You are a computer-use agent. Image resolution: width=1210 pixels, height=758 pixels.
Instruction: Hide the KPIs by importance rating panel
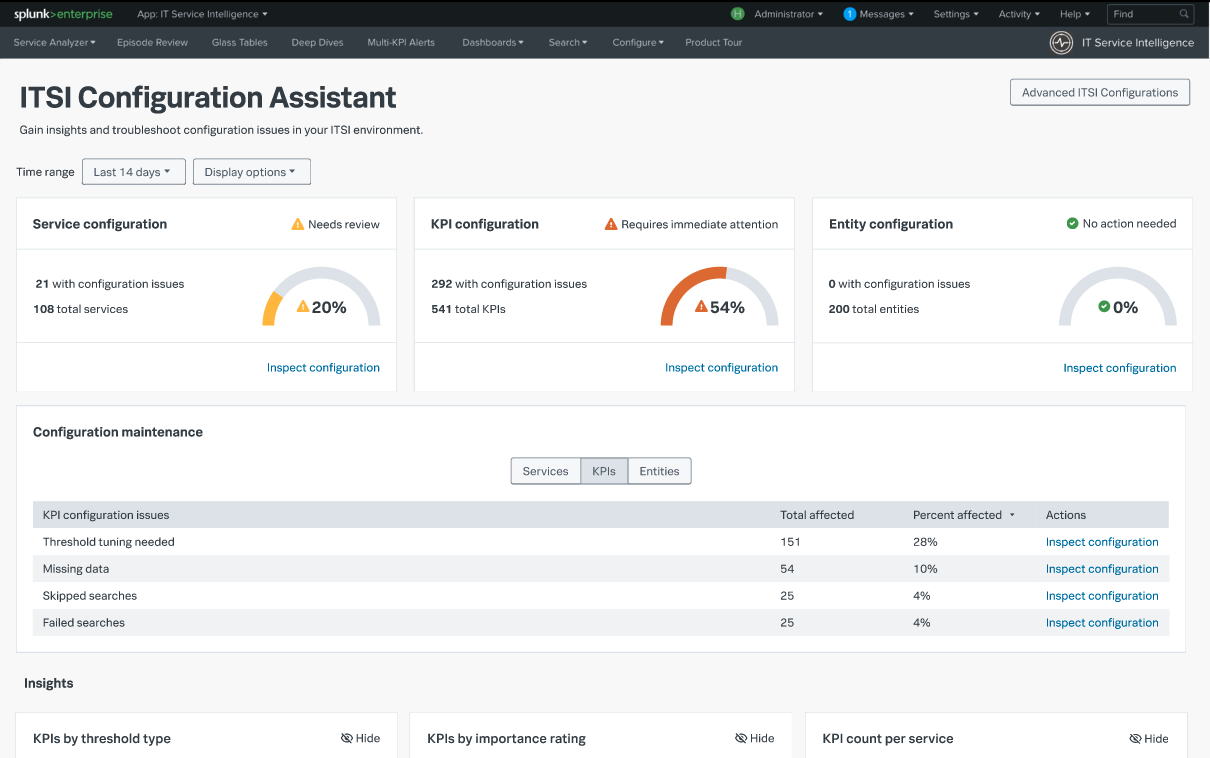click(x=754, y=738)
